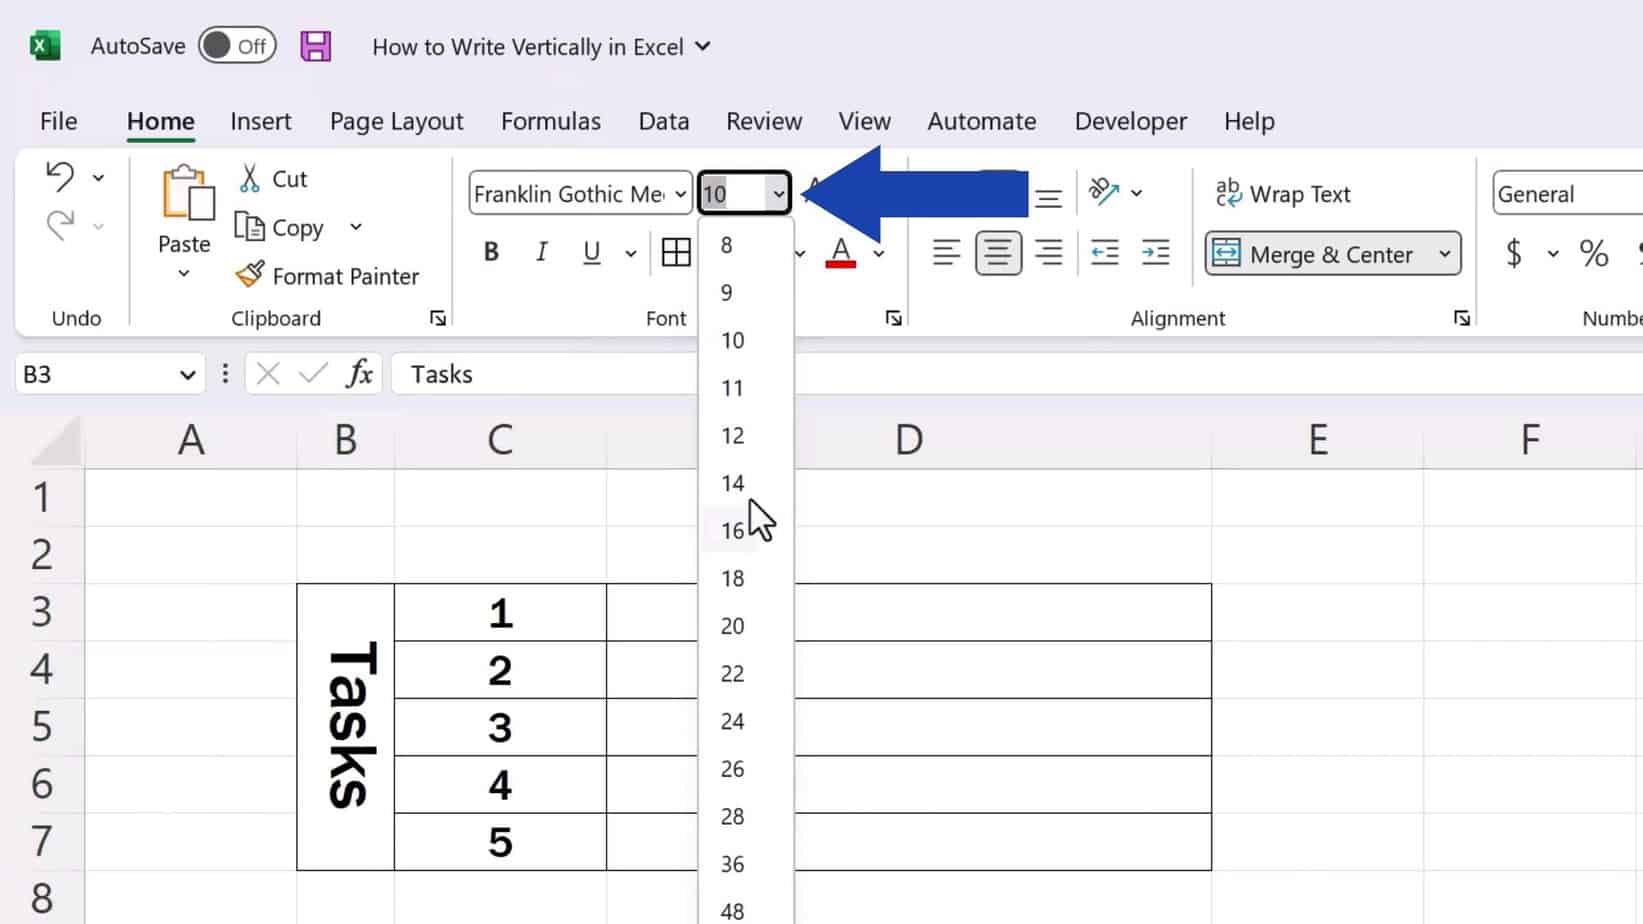Toggle bold formatting
1643x924 pixels.
pyautogui.click(x=490, y=252)
